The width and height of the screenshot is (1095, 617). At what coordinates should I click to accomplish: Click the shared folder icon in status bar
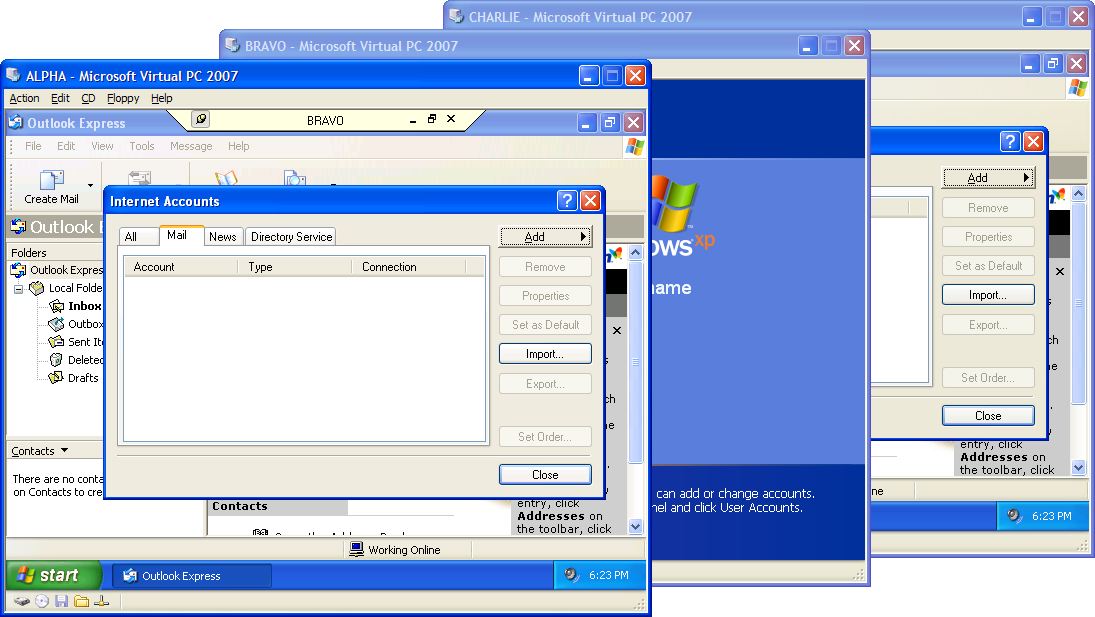[x=82, y=601]
